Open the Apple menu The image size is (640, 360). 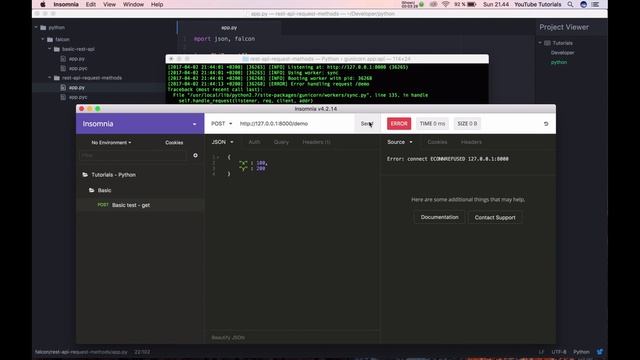(x=43, y=4)
